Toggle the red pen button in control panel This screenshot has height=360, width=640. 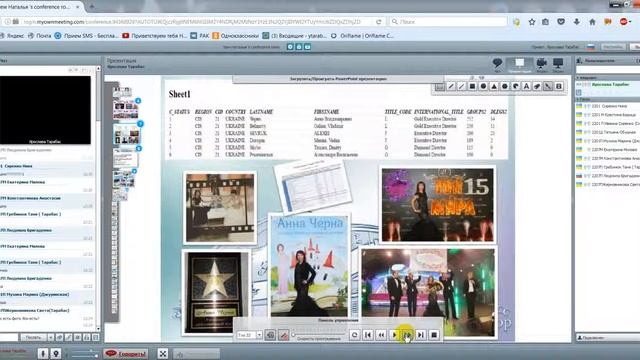point(283,335)
